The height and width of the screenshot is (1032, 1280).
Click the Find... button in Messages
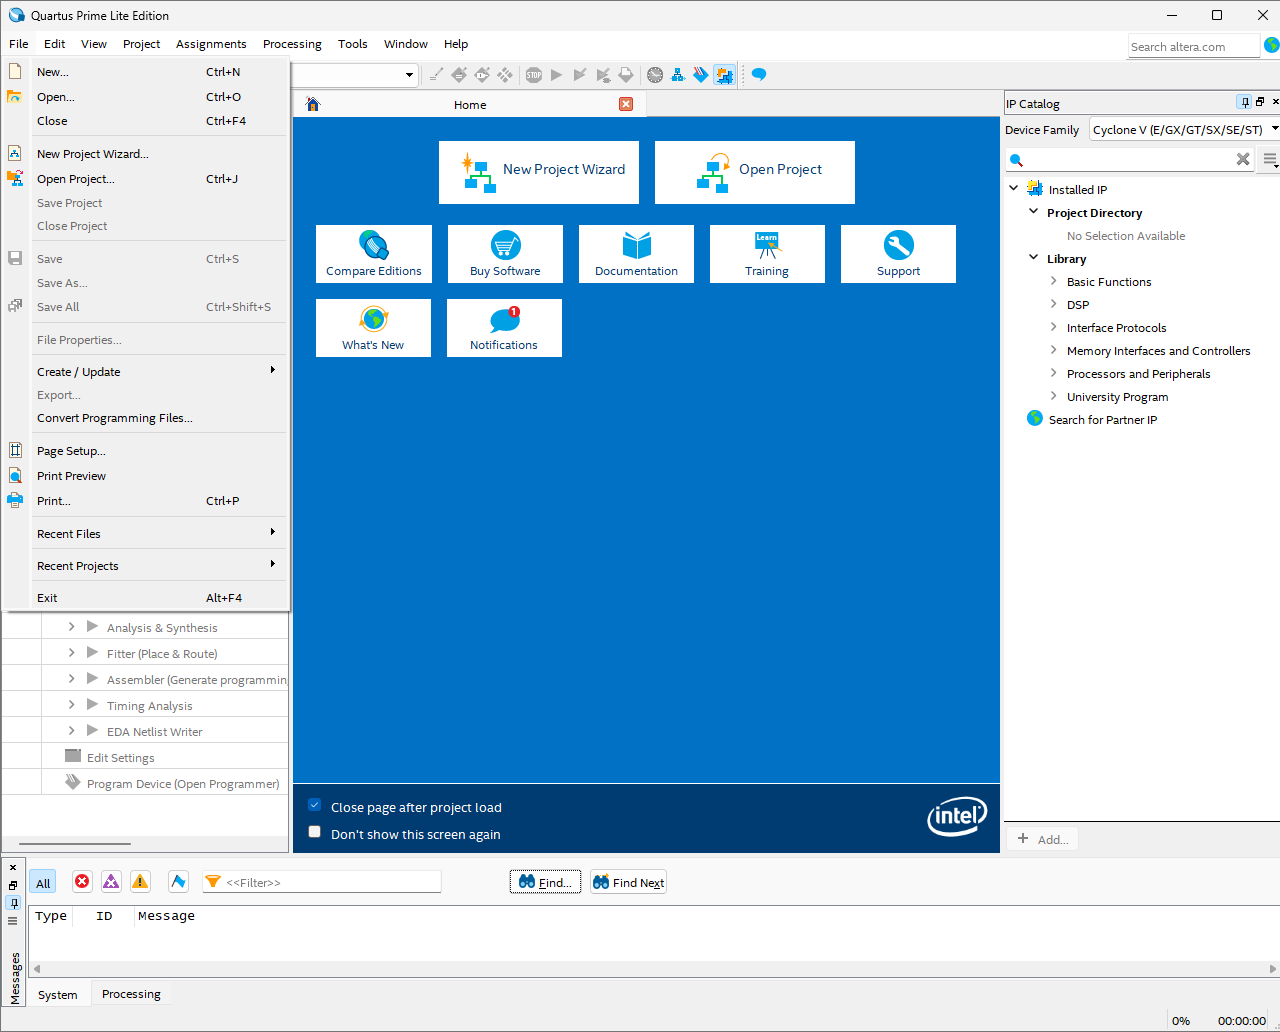(x=545, y=882)
